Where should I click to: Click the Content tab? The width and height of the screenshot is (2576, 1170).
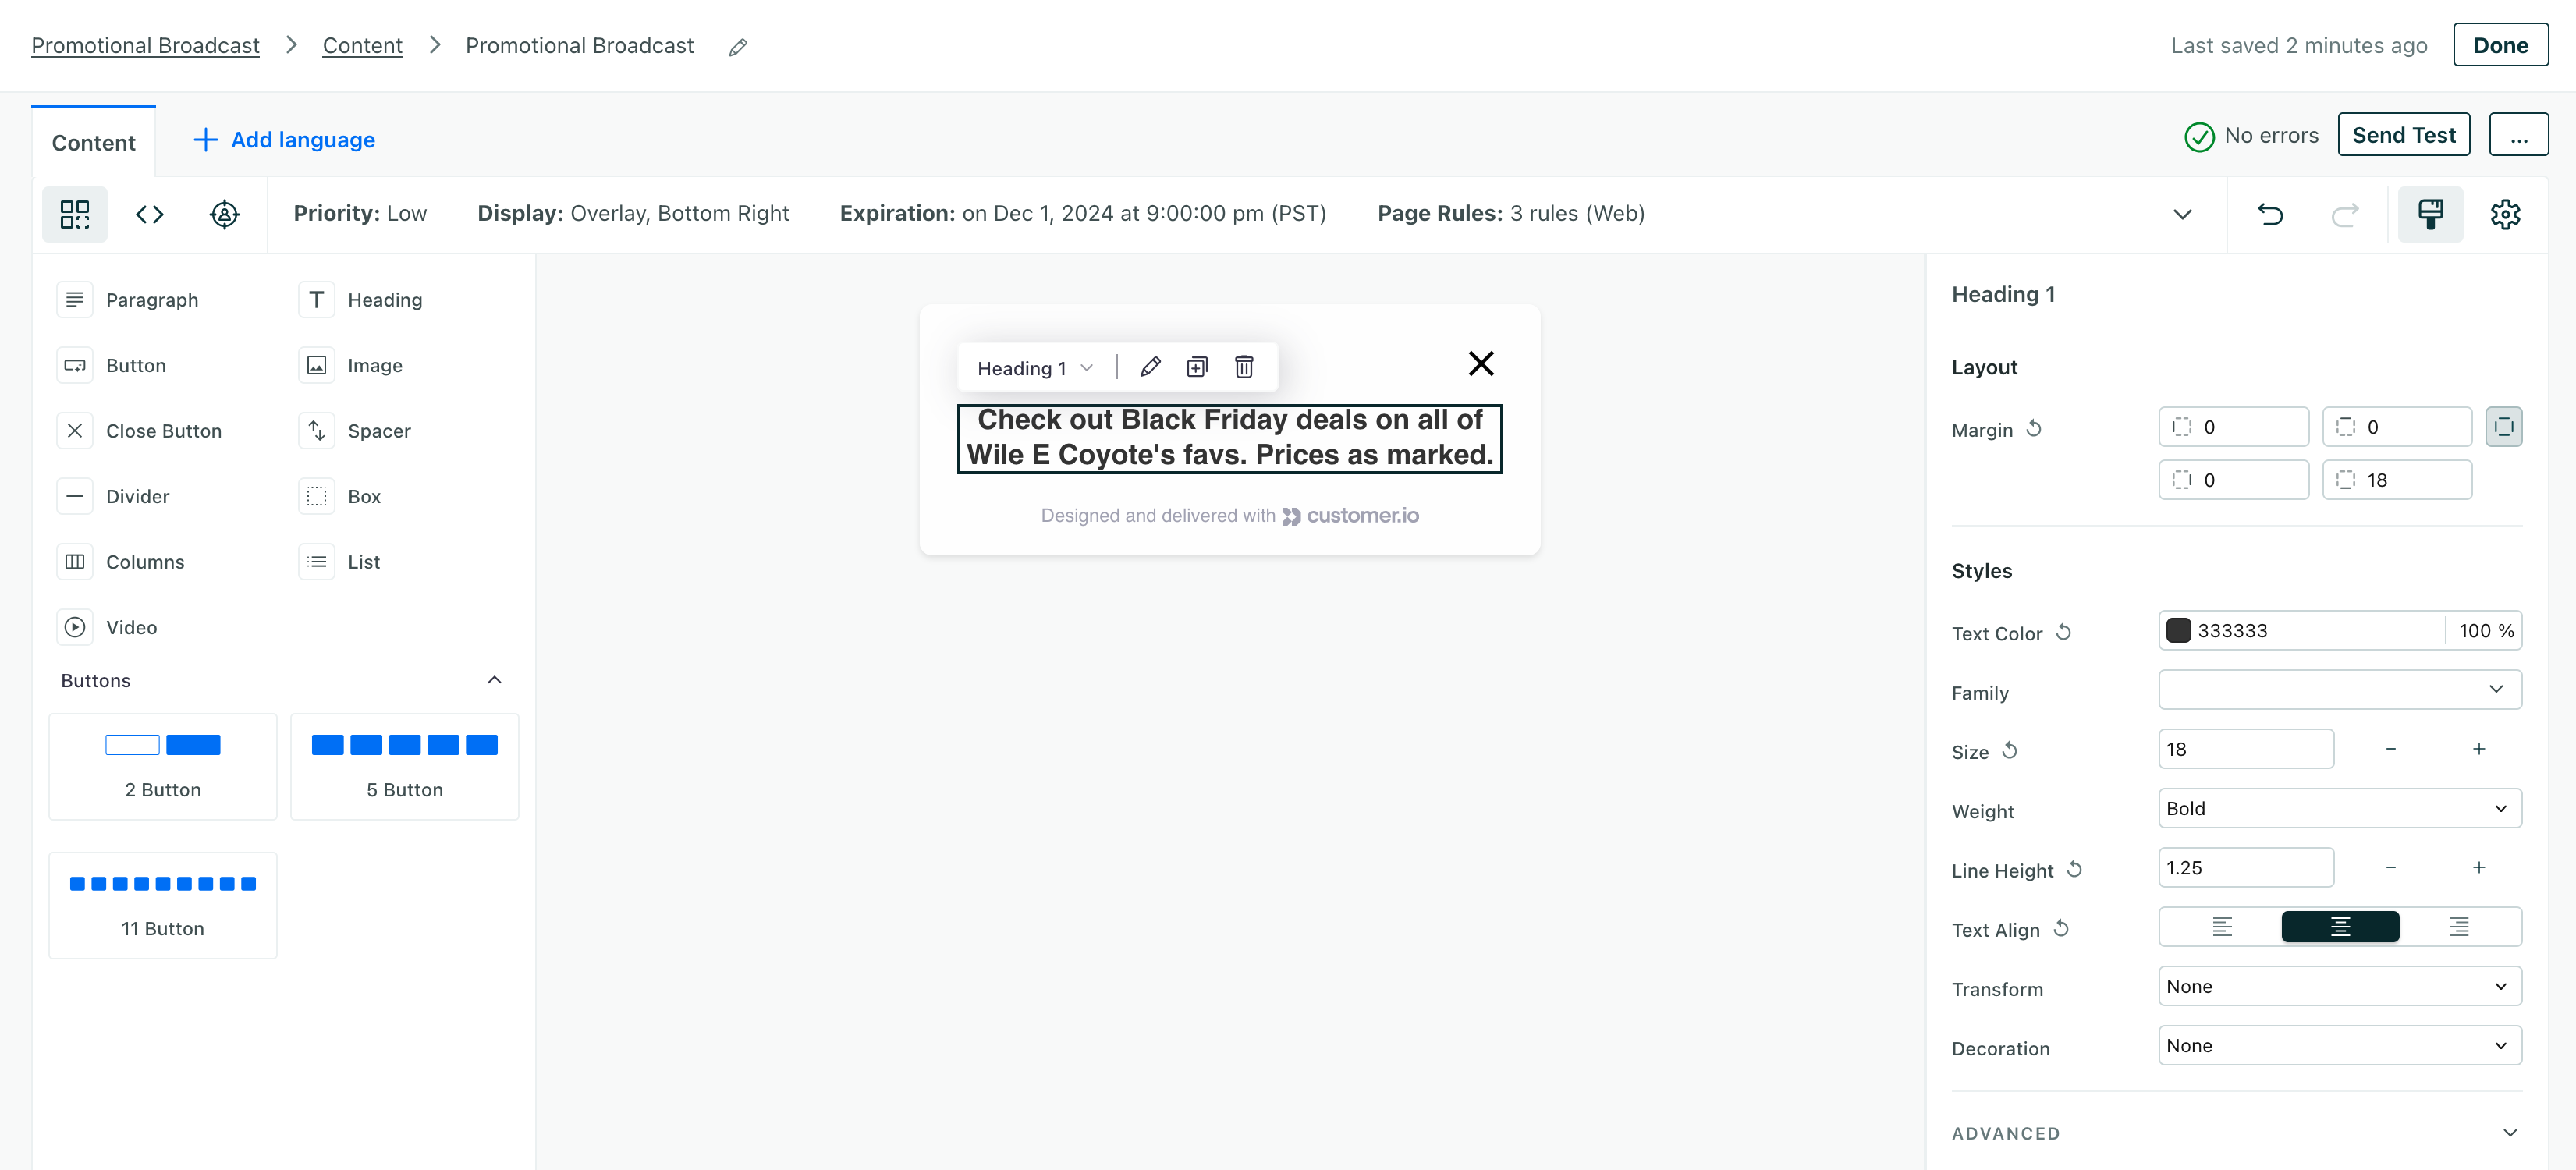[94, 140]
